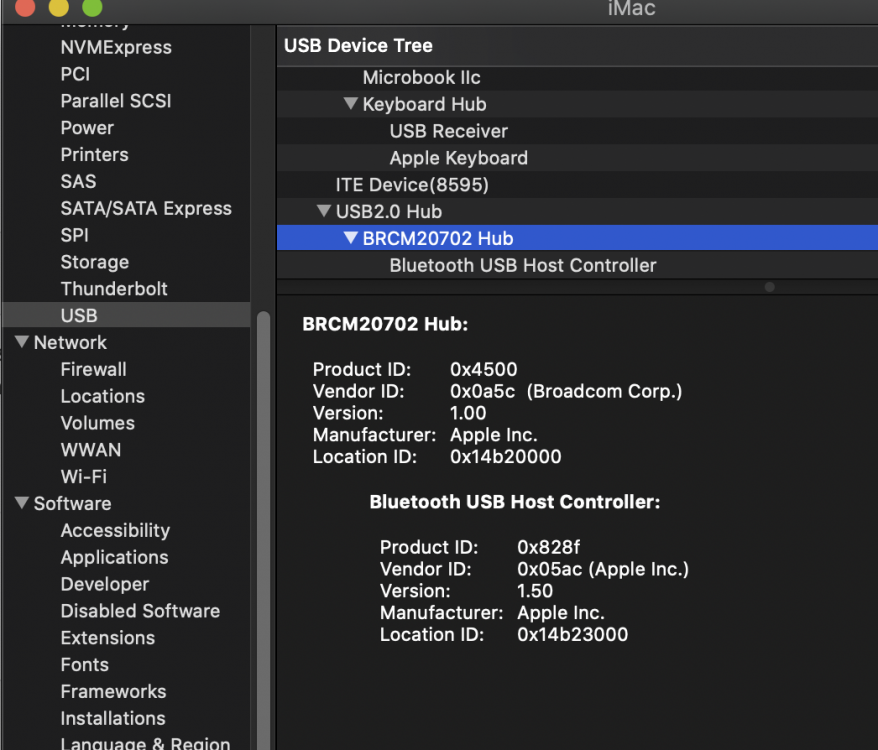Click the Location ID value 0x14b20000
The width and height of the screenshot is (878, 750).
[x=506, y=456]
